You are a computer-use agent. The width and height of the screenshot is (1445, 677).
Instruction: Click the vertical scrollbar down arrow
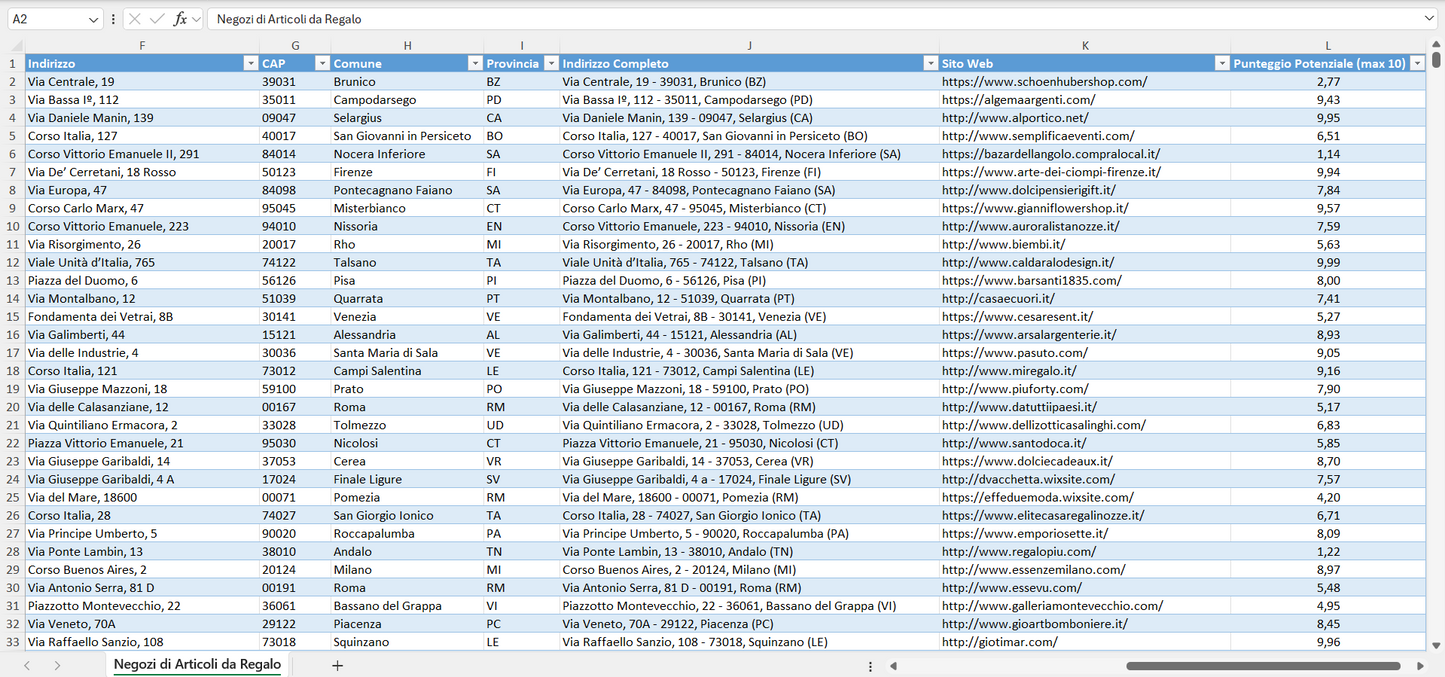(1437, 645)
